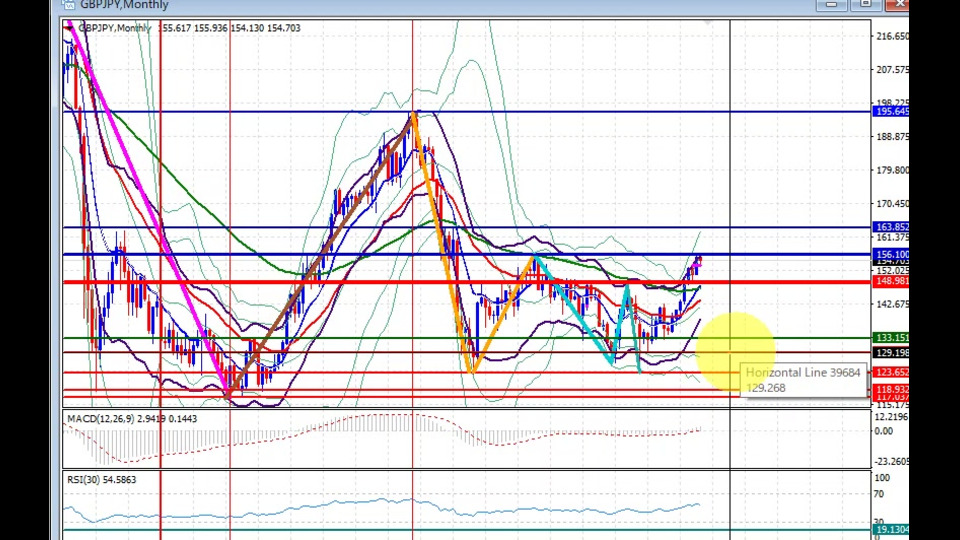This screenshot has width=960, height=540.
Task: Select the orange steep downward trend line
Action: [441, 242]
